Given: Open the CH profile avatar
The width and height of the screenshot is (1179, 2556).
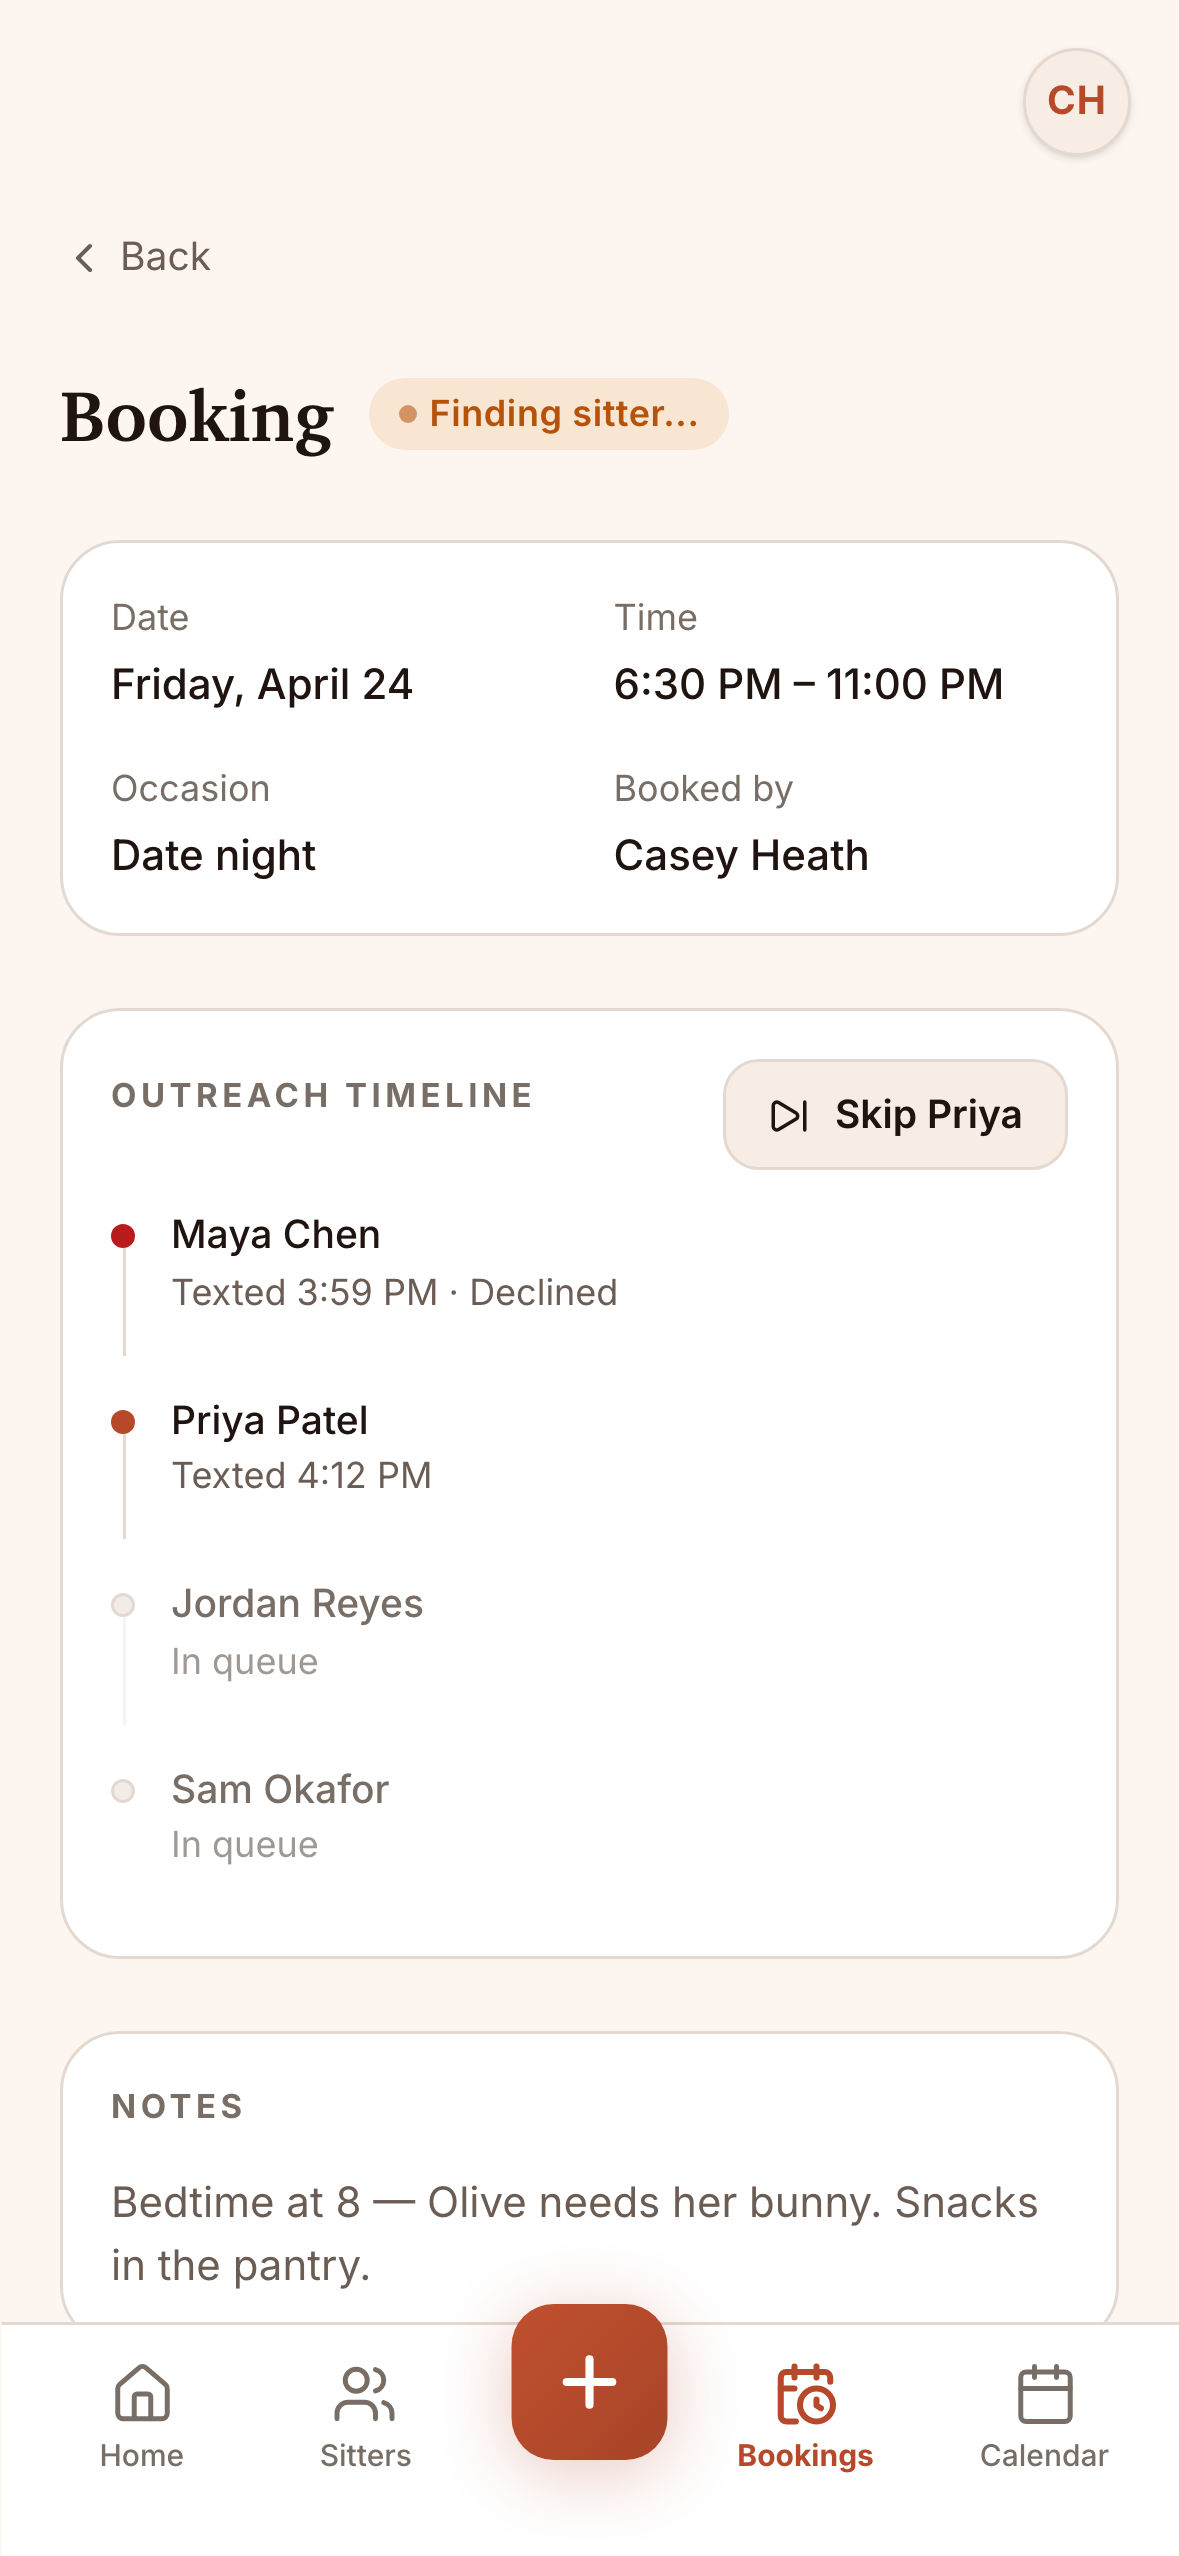Looking at the screenshot, I should (1076, 101).
